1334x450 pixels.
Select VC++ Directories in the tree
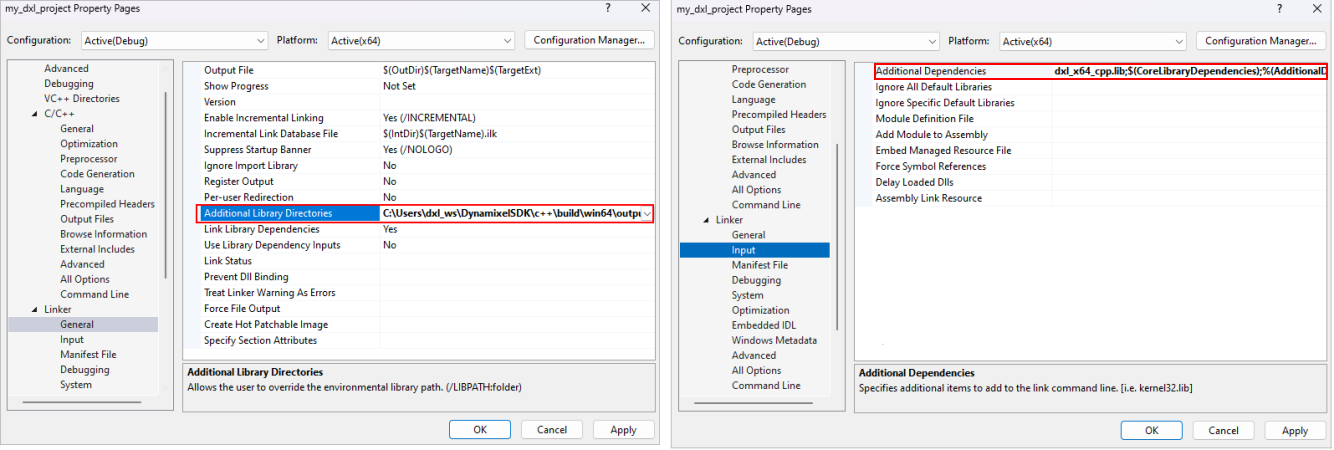tap(81, 99)
